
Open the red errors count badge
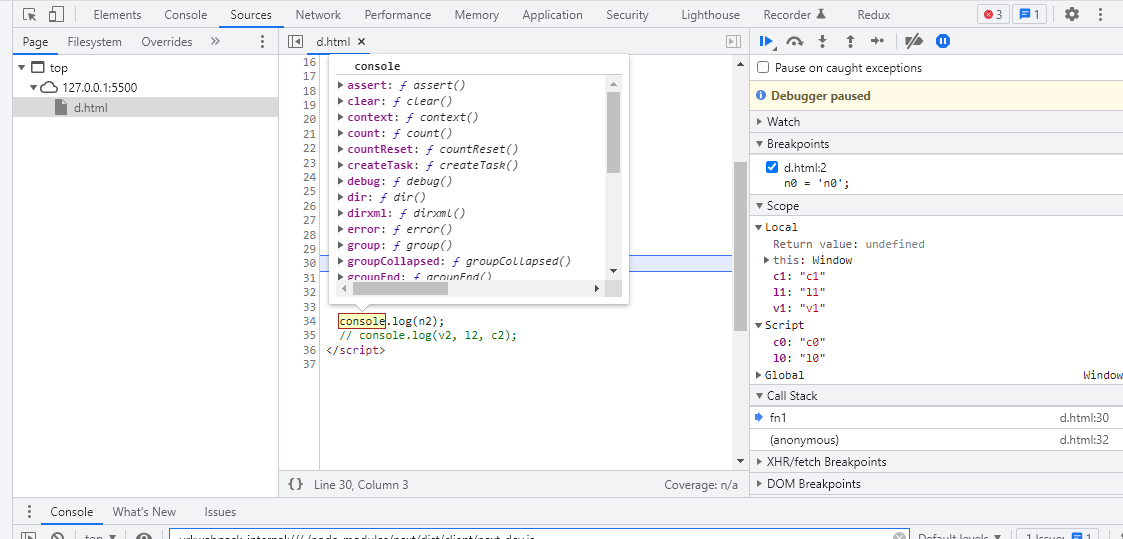click(x=992, y=14)
